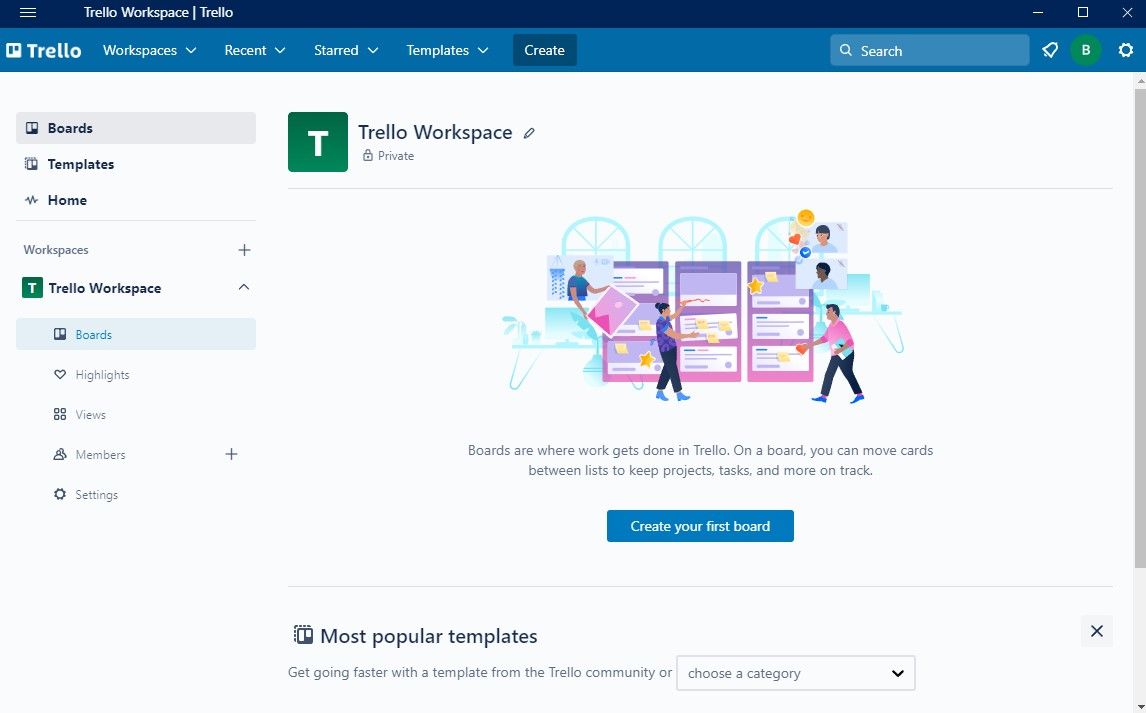Image resolution: width=1146 pixels, height=713 pixels.
Task: Minimize the Trello window
Action: click(x=1039, y=12)
